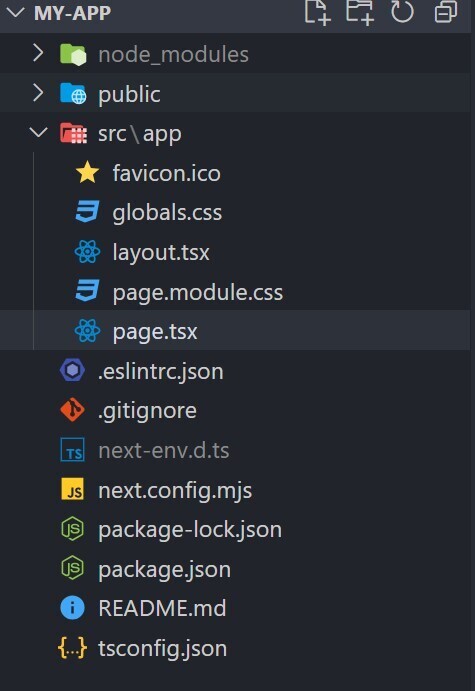Image resolution: width=475 pixels, height=691 pixels.
Task: Click the info icon beside README.md
Action: 72,608
